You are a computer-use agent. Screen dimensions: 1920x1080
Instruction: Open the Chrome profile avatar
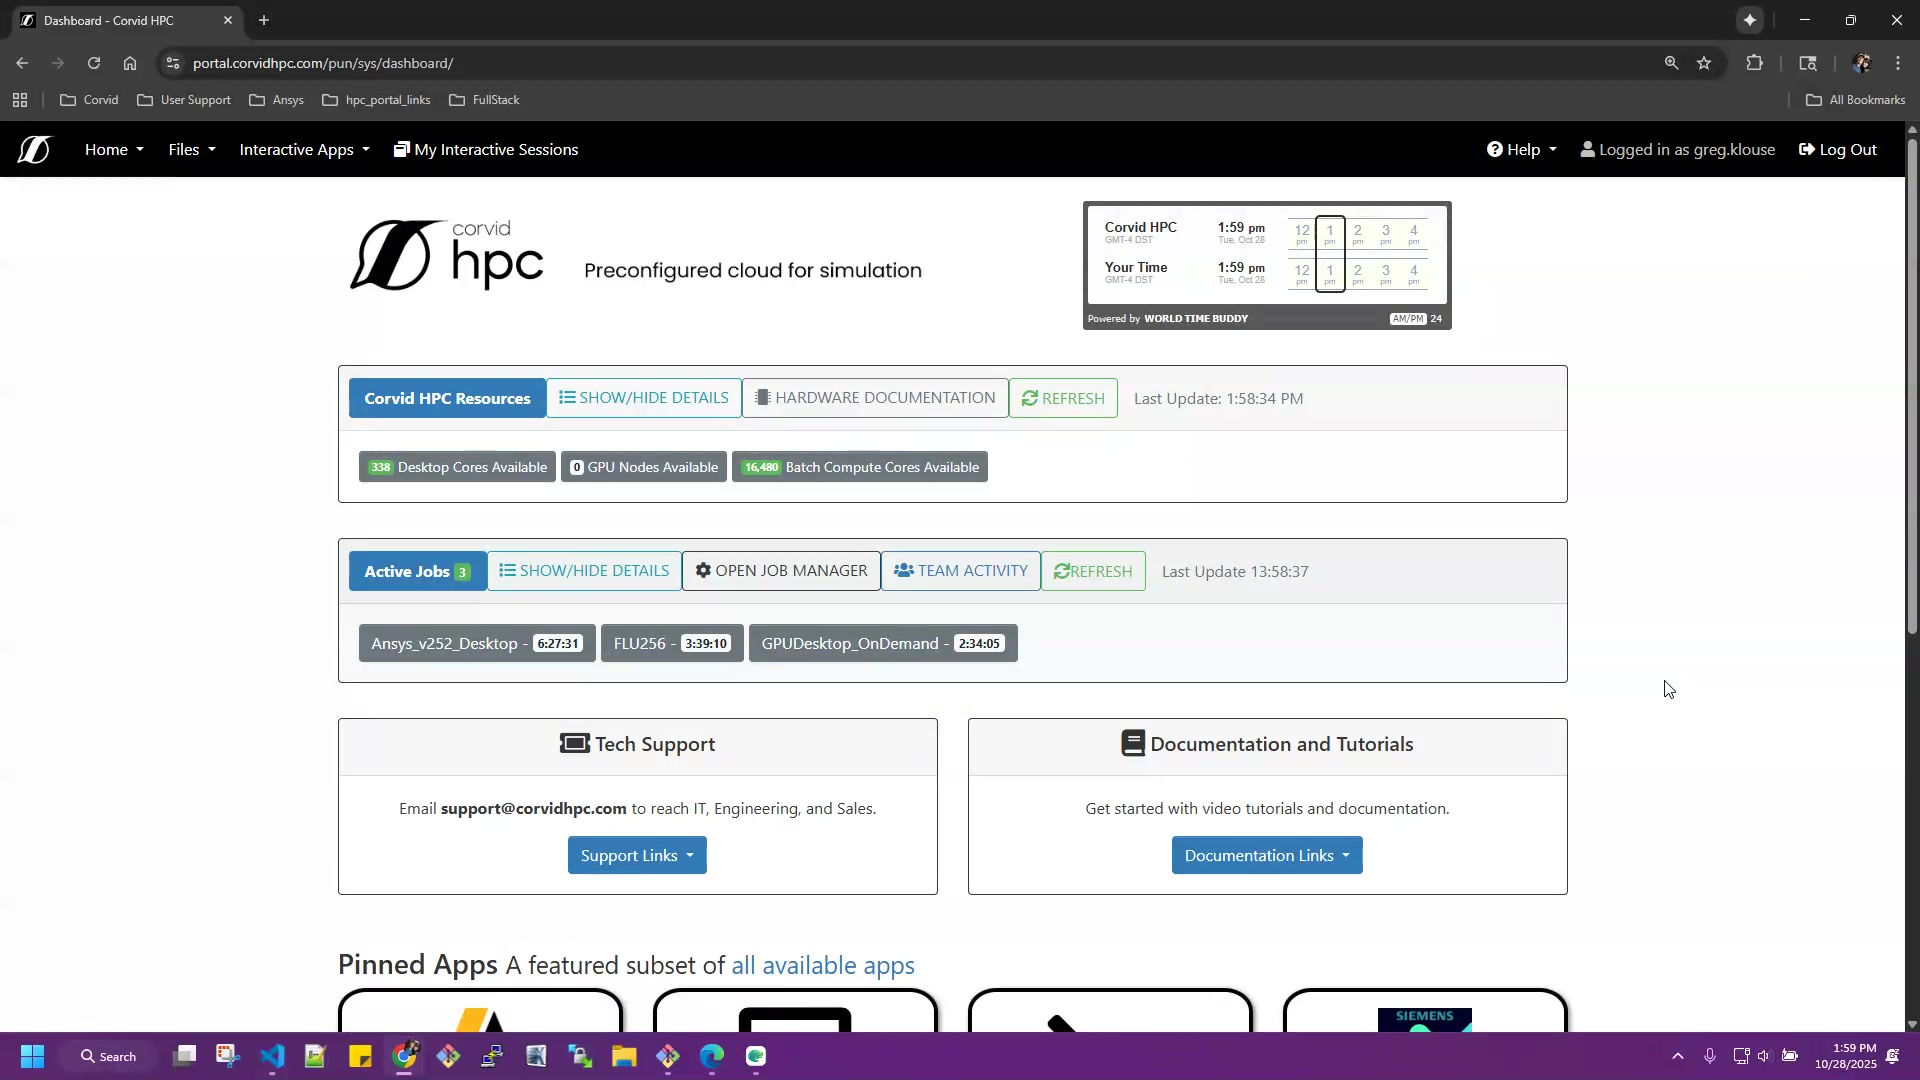click(x=1861, y=63)
